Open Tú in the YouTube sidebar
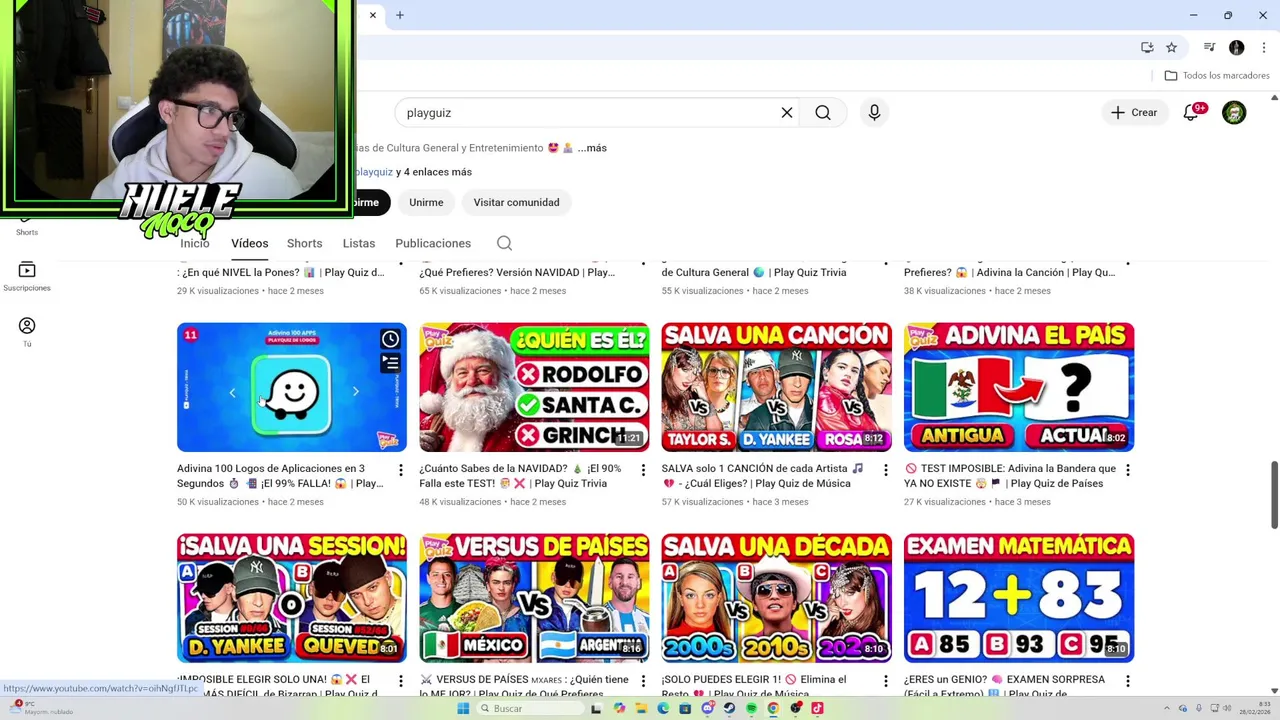The height and width of the screenshot is (720, 1280). [27, 332]
